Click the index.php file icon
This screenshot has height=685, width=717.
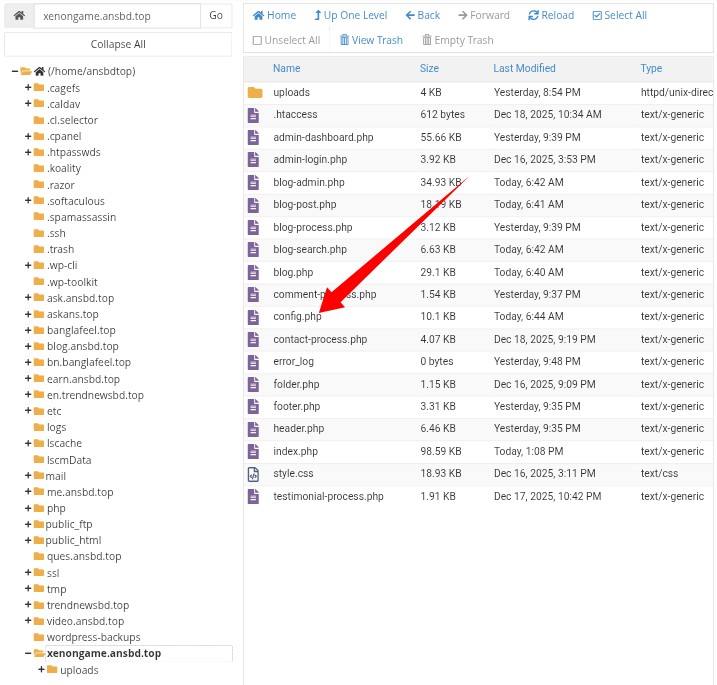253,451
